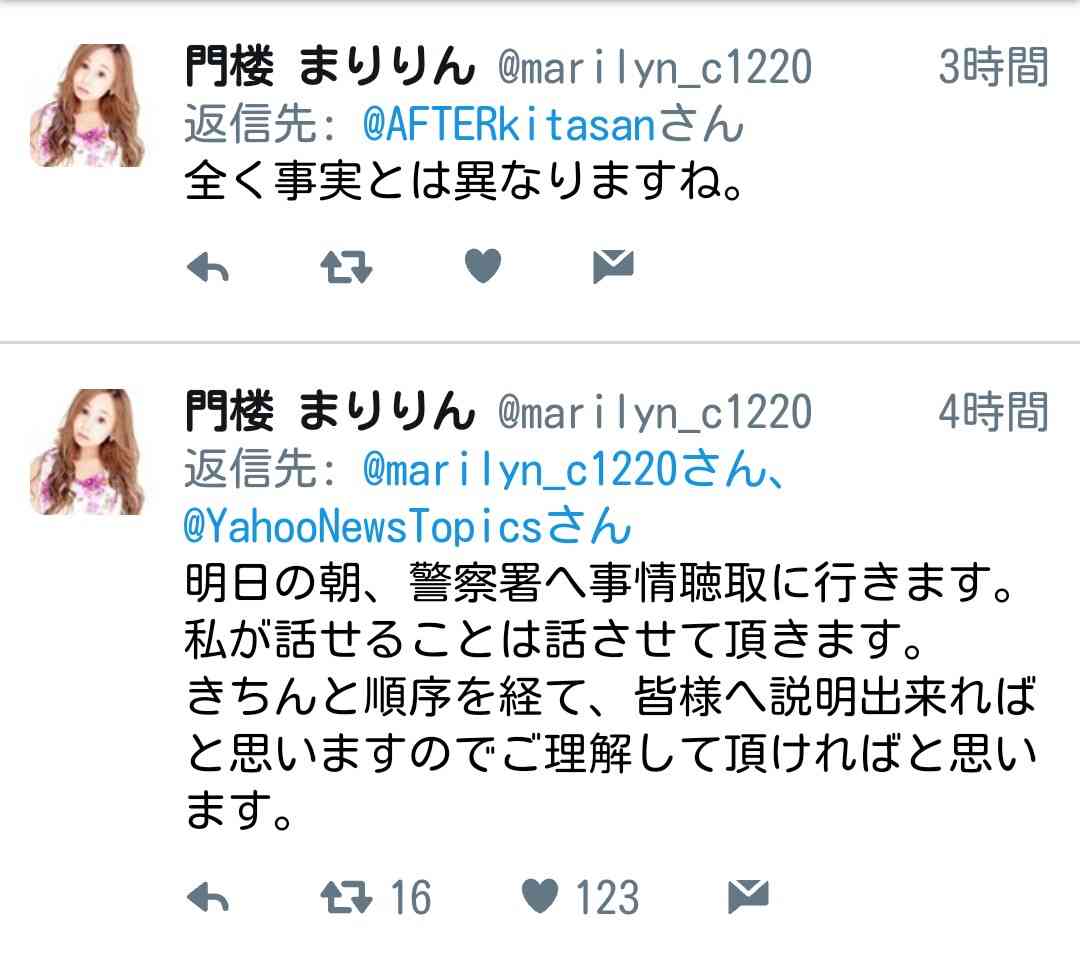
Task: Open @marilyn_c1220 reply-to mention link
Action: [x=519, y=470]
